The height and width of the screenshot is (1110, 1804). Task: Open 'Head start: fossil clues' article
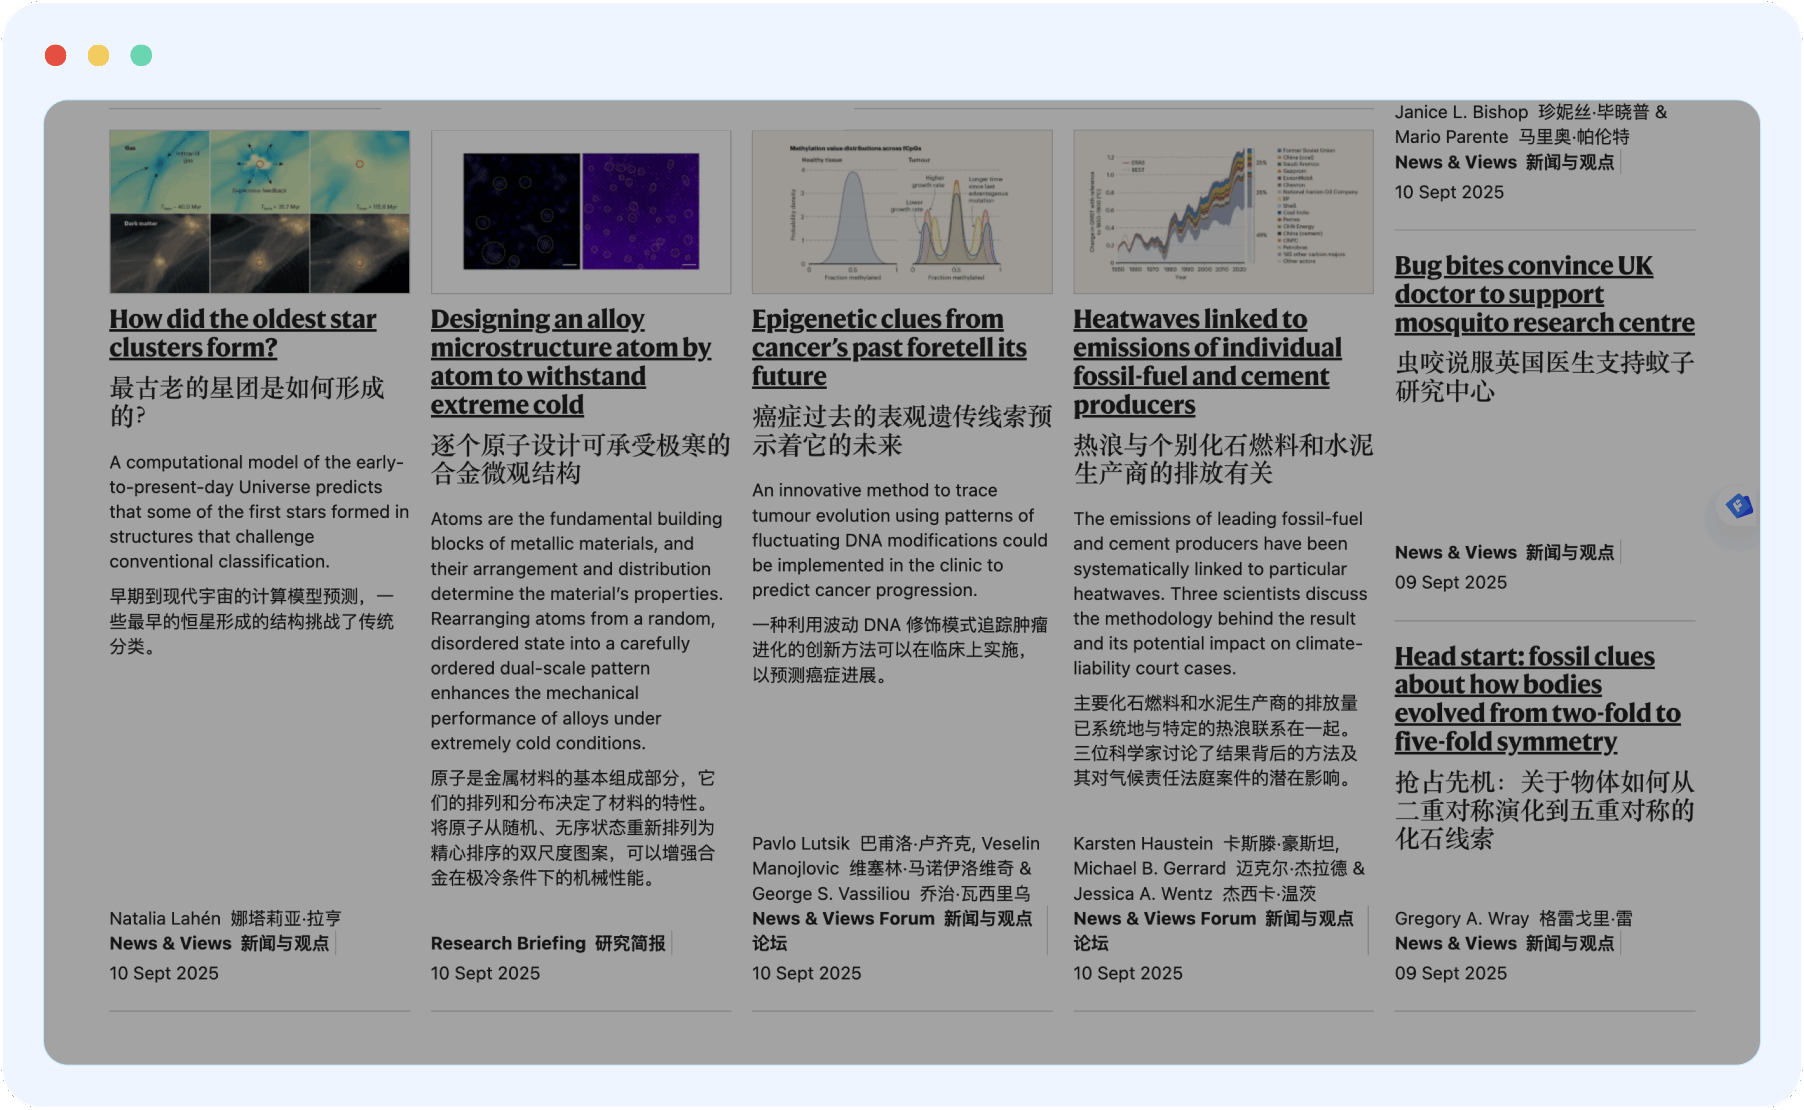[1536, 699]
